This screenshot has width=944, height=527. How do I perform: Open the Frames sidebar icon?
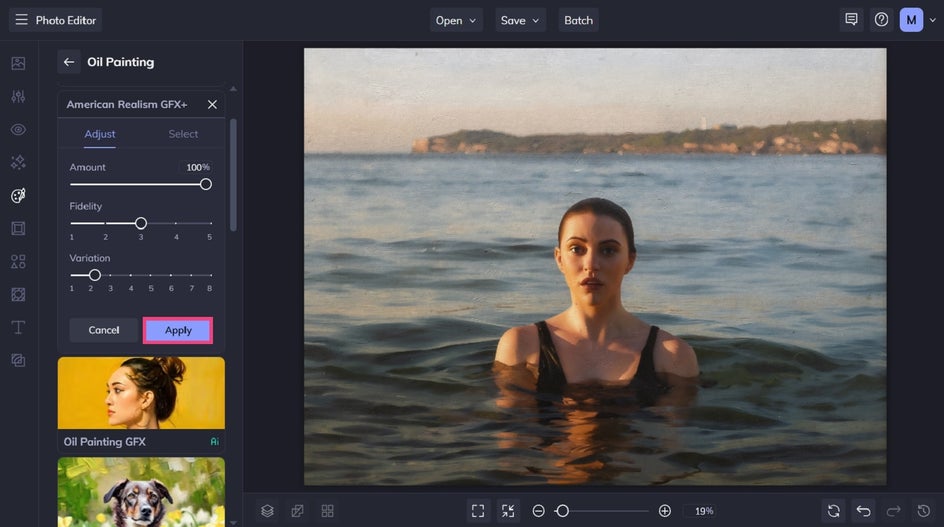point(18,228)
